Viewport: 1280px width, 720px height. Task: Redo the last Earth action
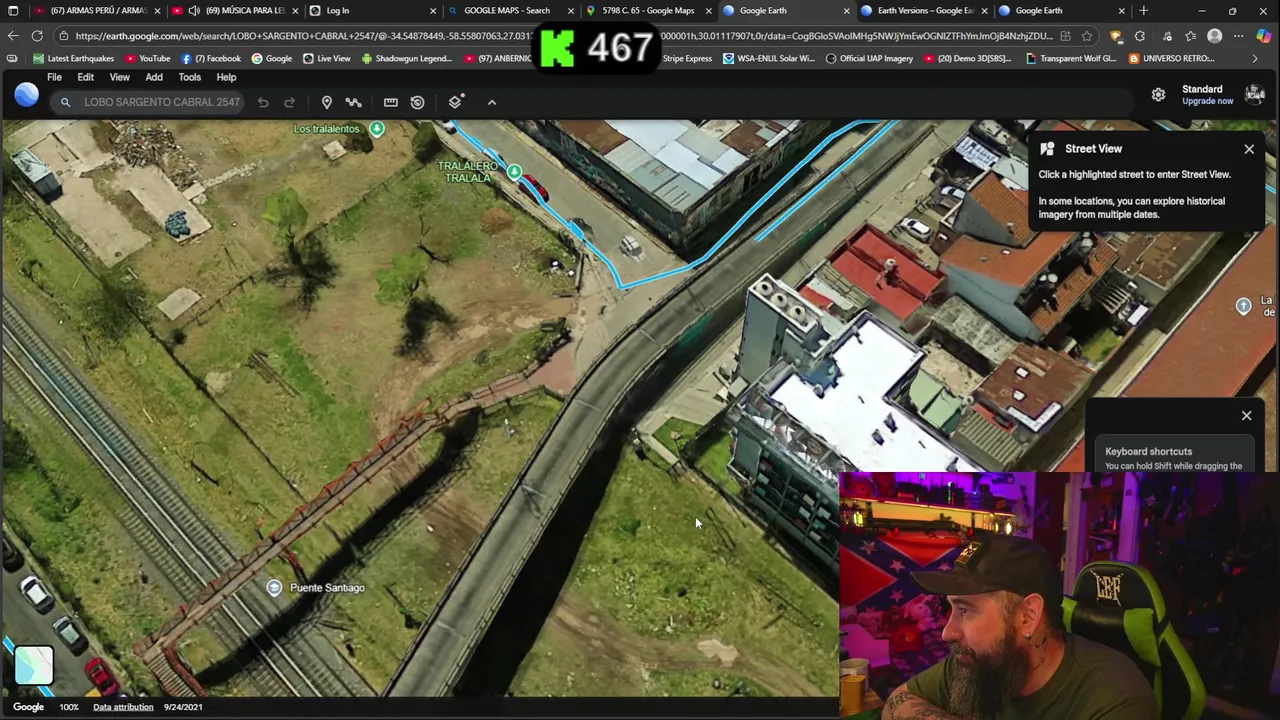click(289, 102)
